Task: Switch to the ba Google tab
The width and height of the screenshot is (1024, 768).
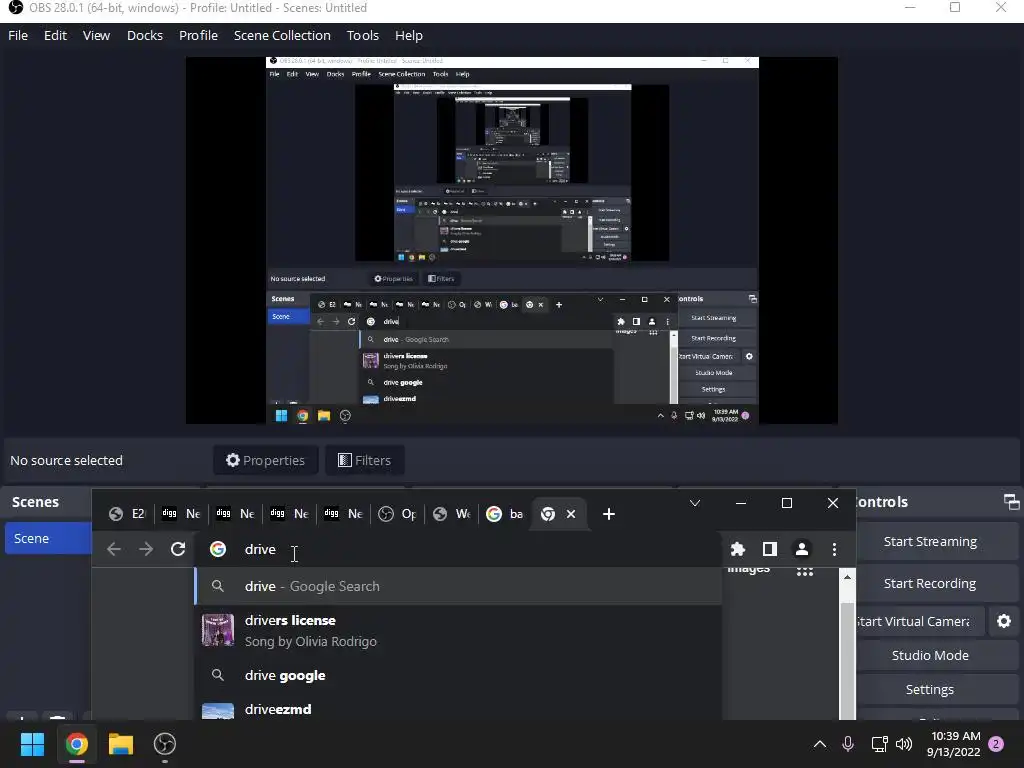Action: click(x=505, y=514)
